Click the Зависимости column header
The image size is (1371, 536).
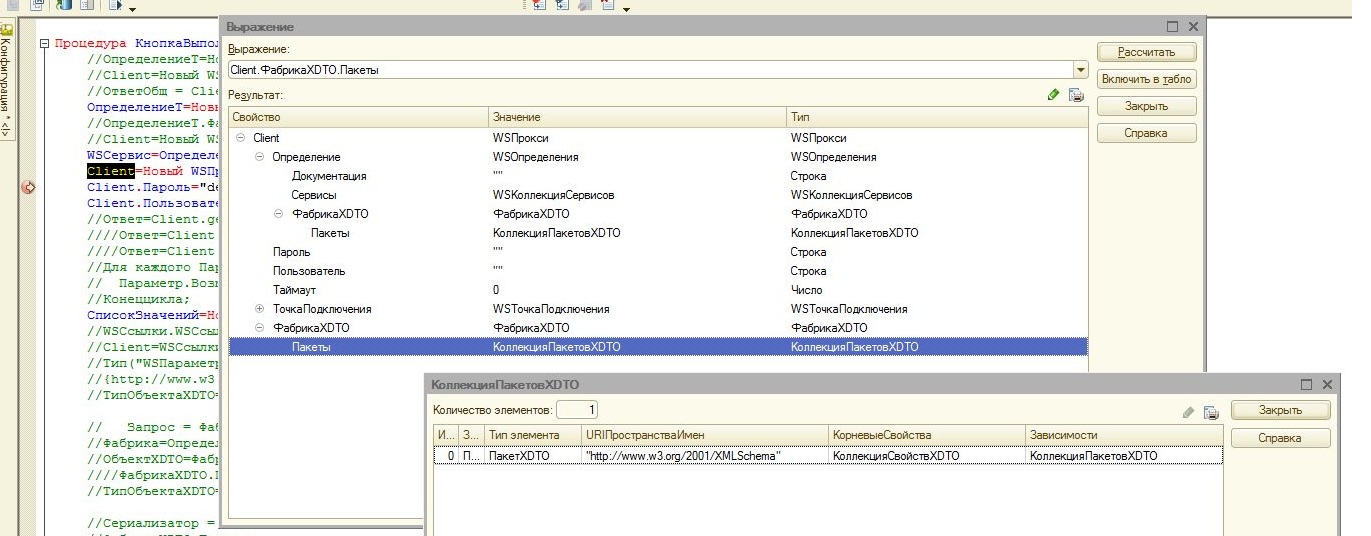[x=1124, y=435]
